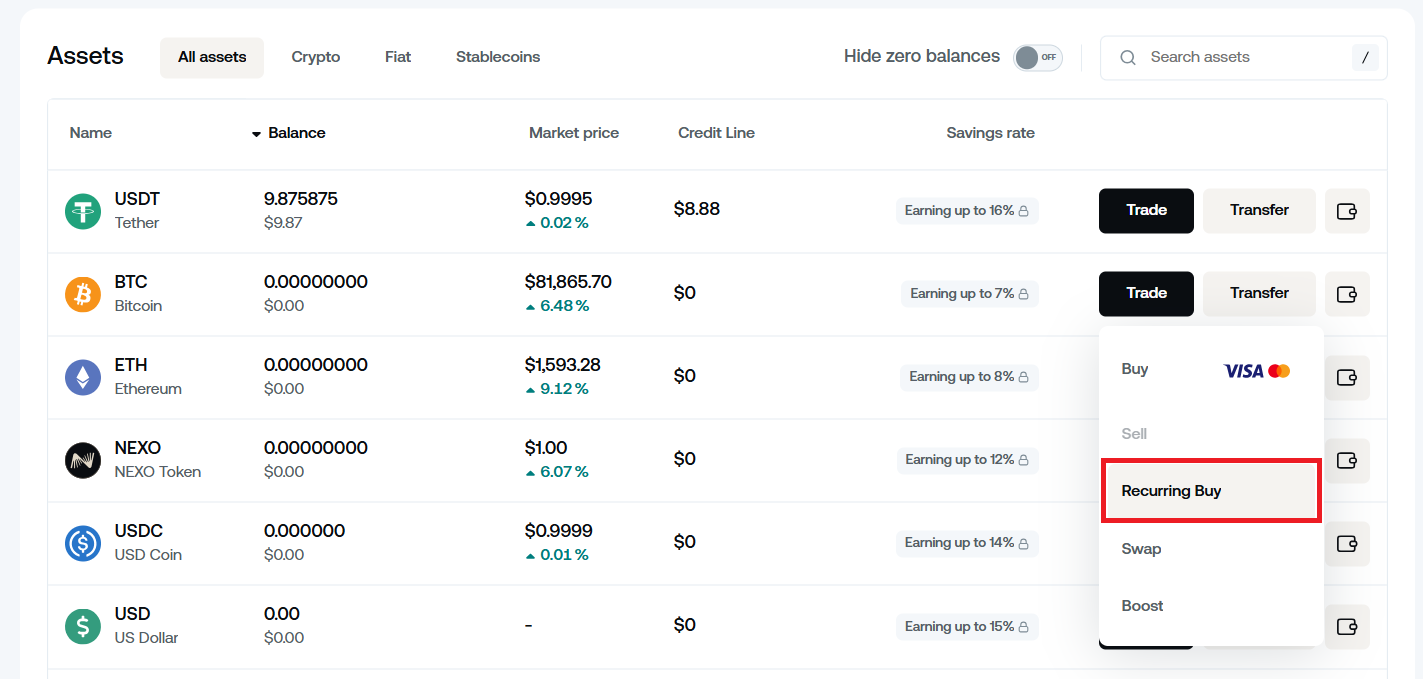Select the All assets tab
The width and height of the screenshot is (1423, 679).
click(212, 57)
